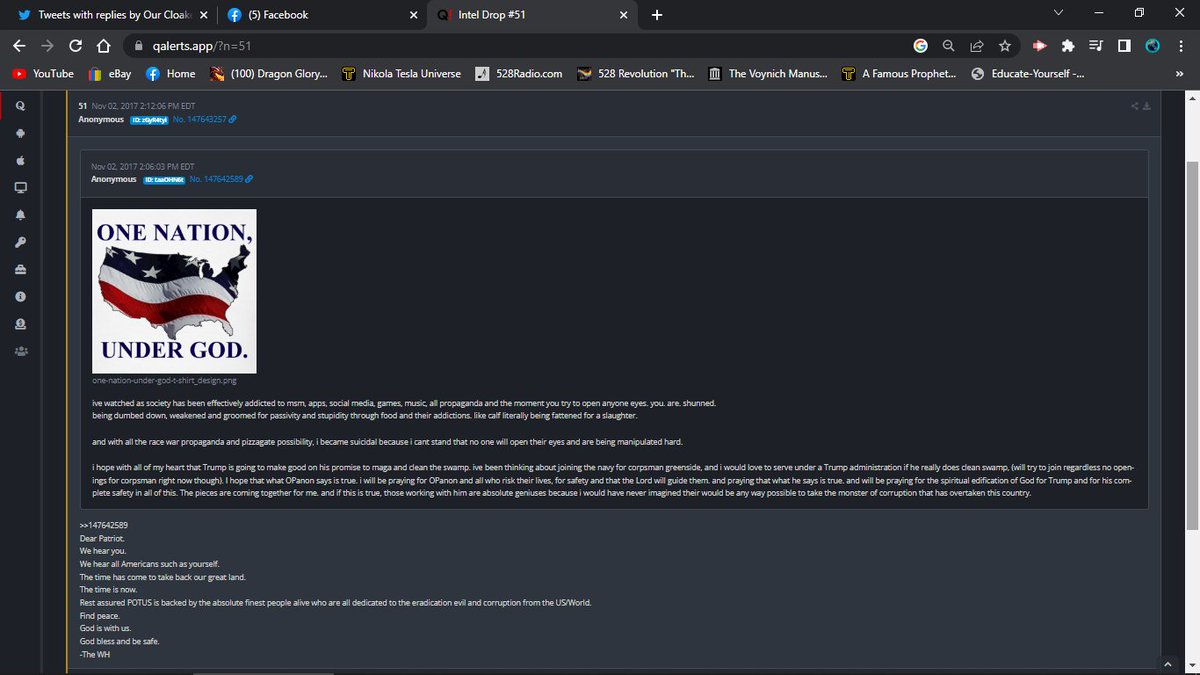This screenshot has width=1200, height=675.
Task: Share drop 51 using the share icon
Action: click(x=1134, y=106)
